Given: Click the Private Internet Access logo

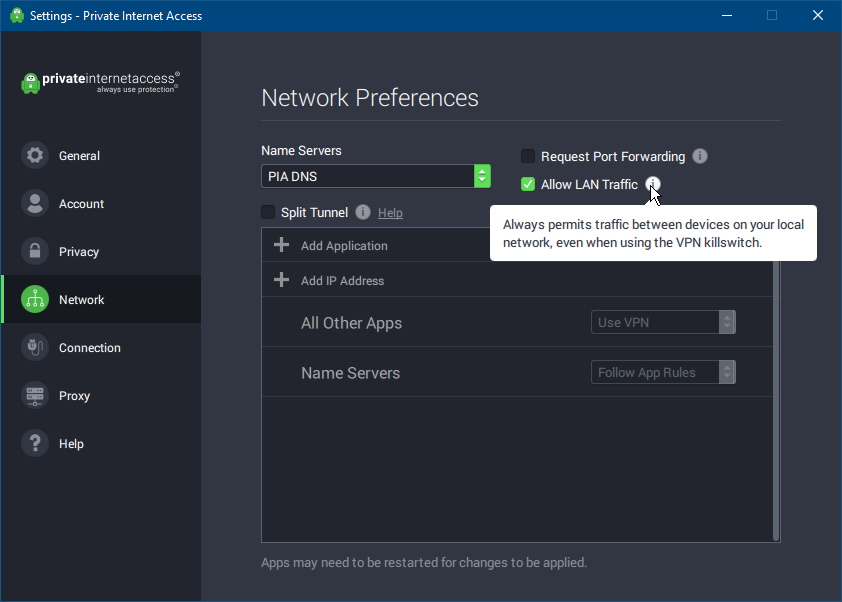Looking at the screenshot, I should [x=100, y=83].
